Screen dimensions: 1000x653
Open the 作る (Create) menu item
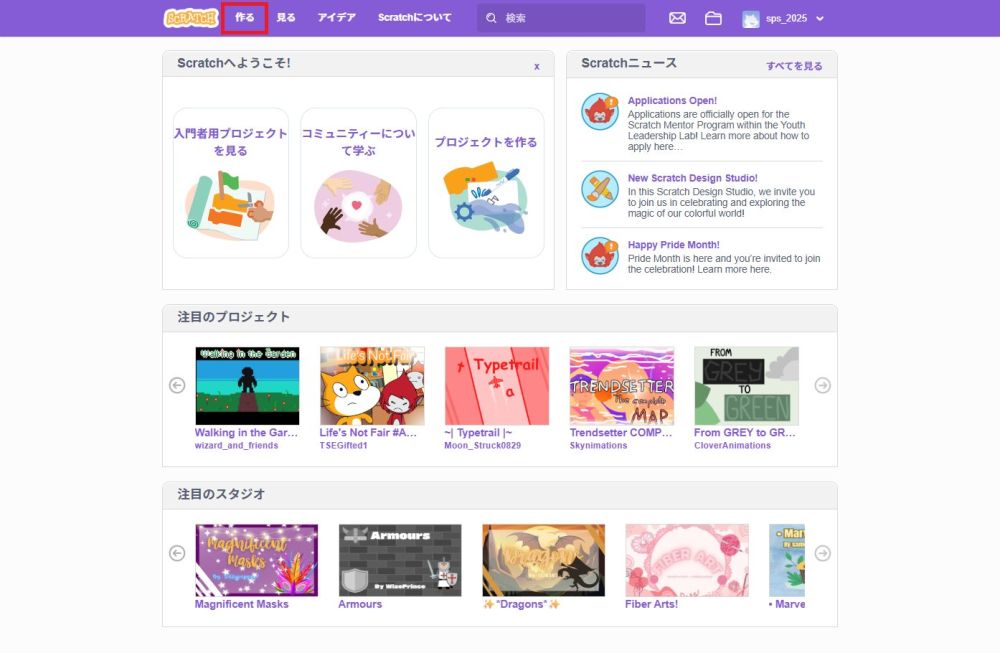click(244, 18)
